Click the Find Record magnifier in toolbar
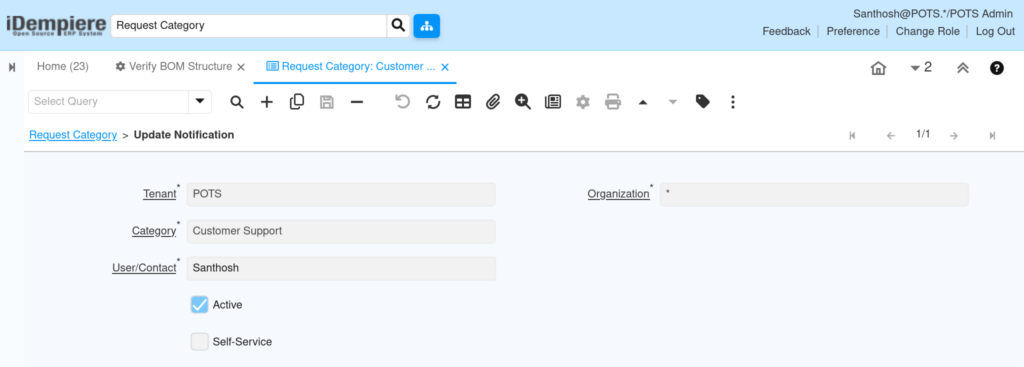 237,102
